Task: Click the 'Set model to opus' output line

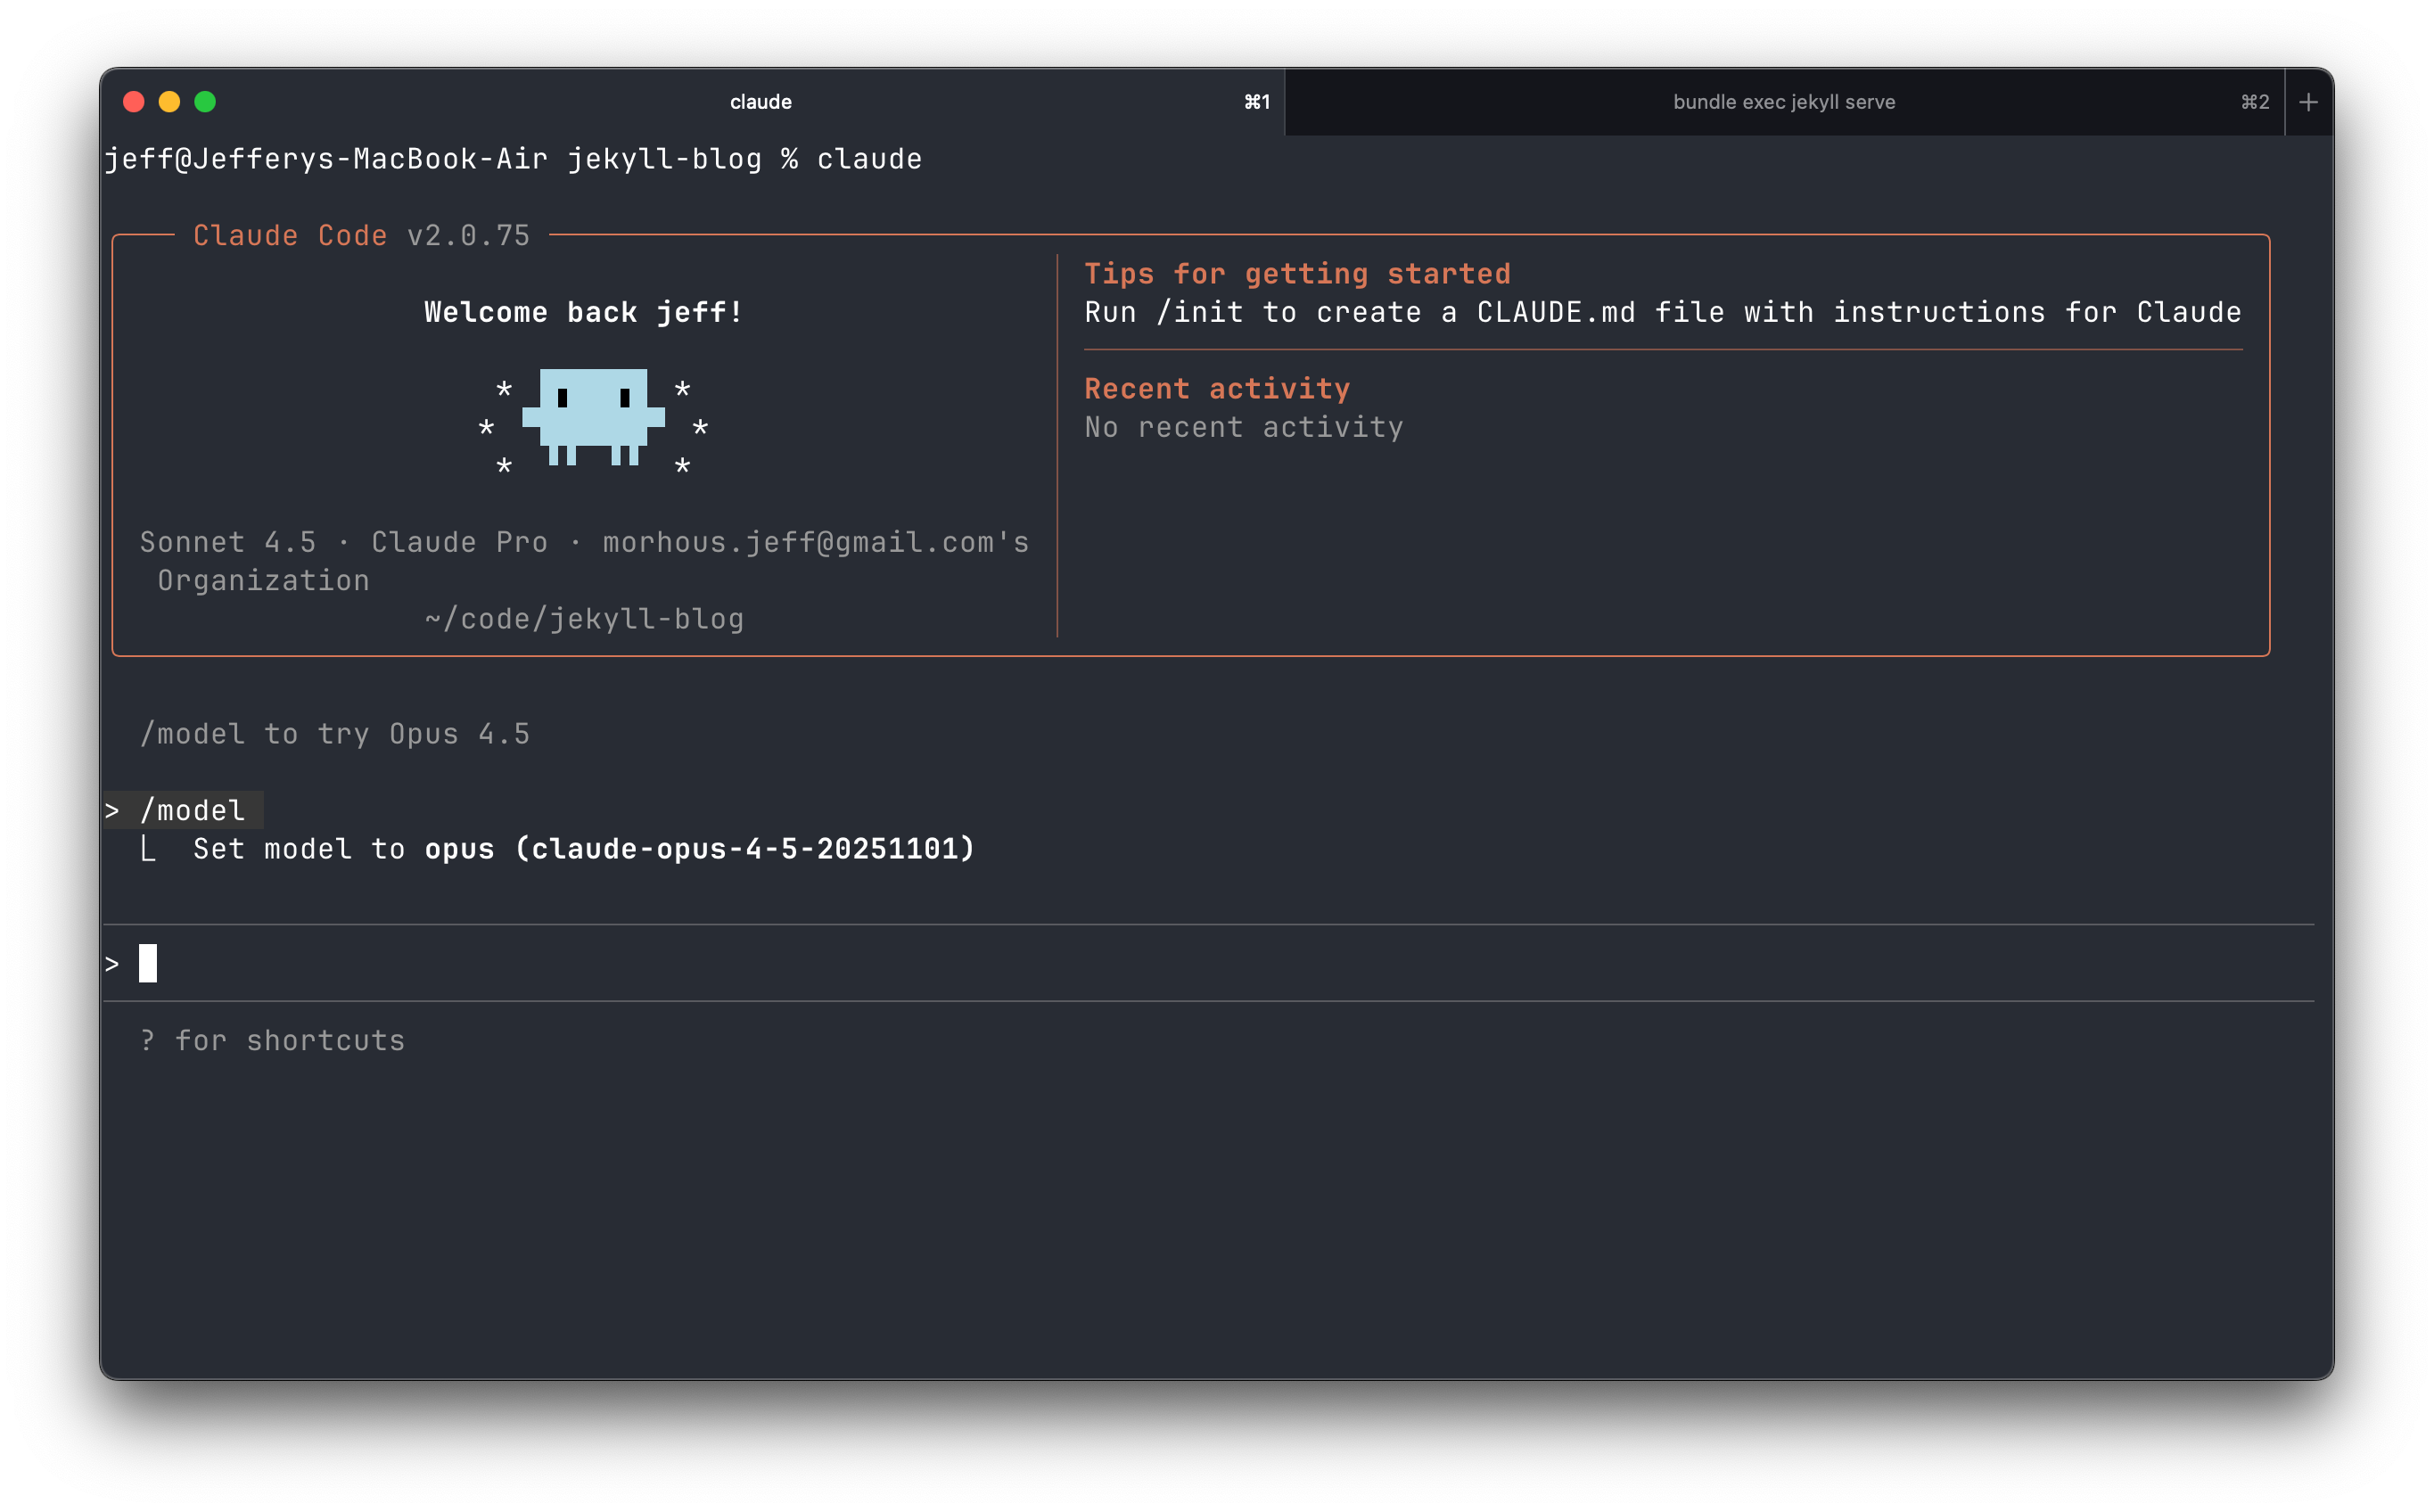Action: pyautogui.click(x=583, y=849)
